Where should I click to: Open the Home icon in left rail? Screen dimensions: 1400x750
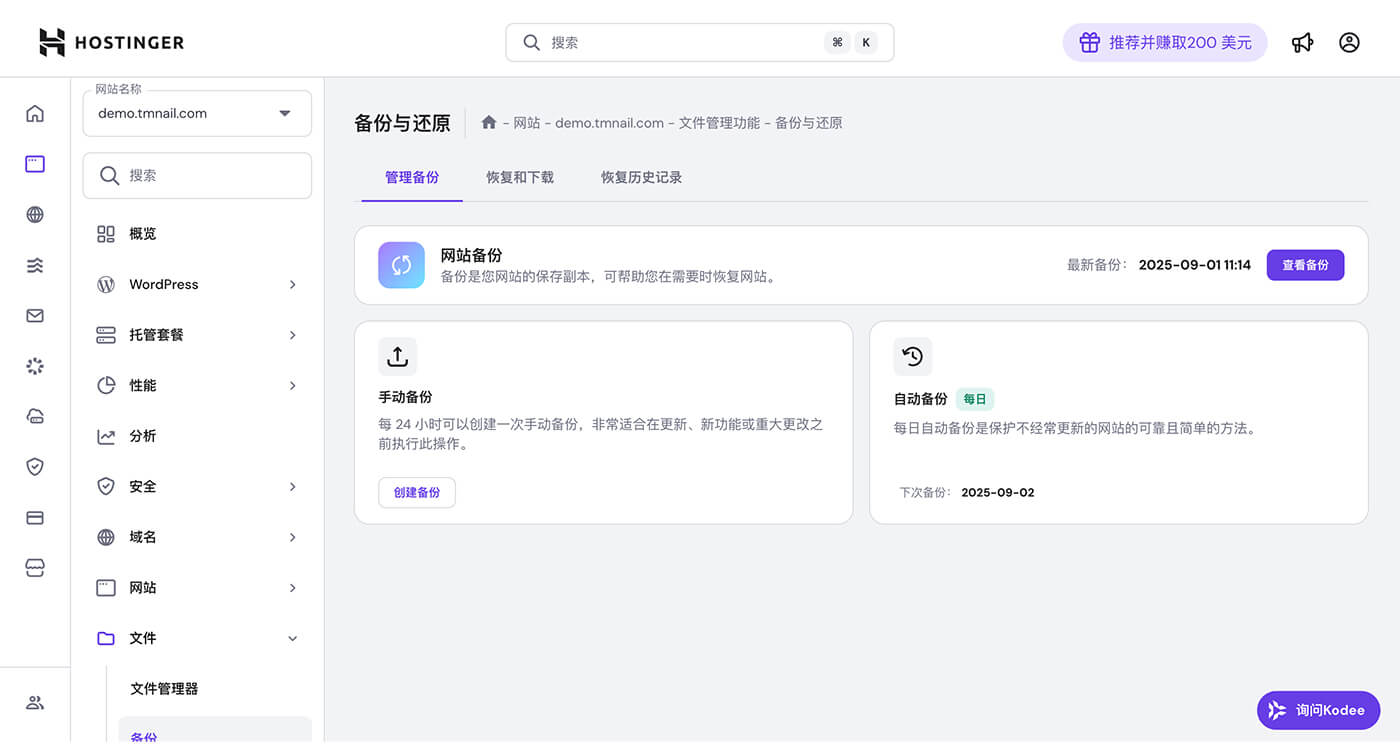[35, 113]
